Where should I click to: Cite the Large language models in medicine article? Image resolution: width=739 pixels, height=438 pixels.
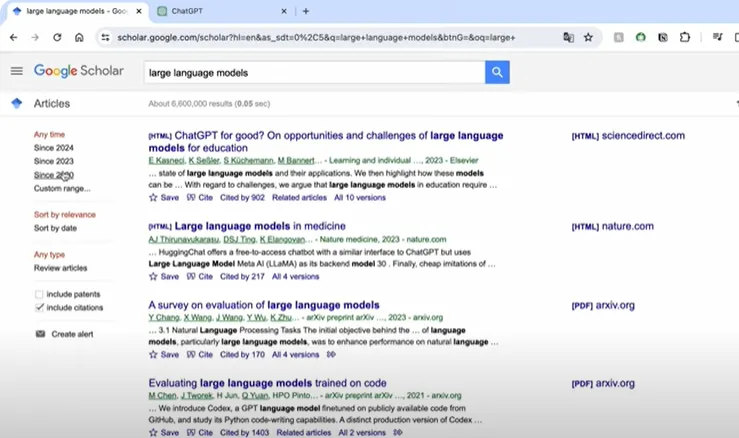pos(200,276)
